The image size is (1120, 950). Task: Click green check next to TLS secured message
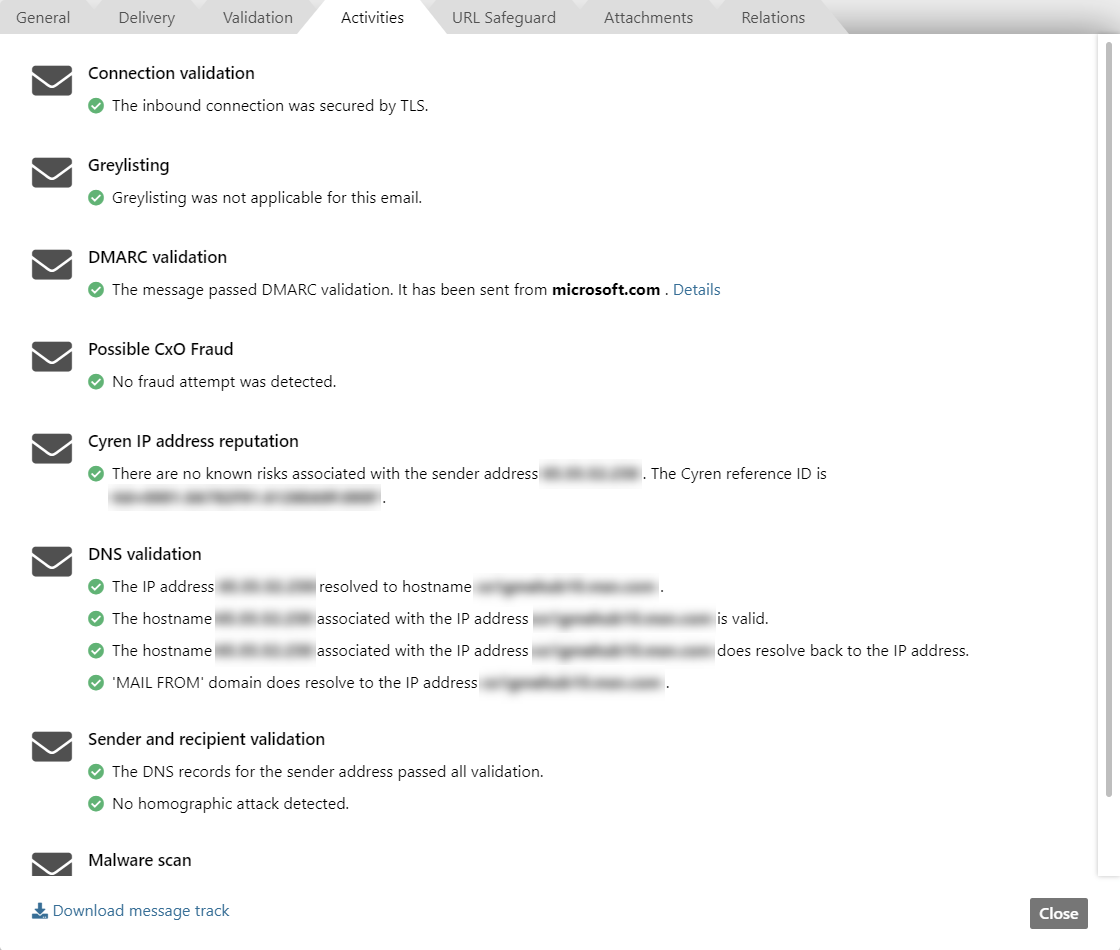click(x=96, y=106)
